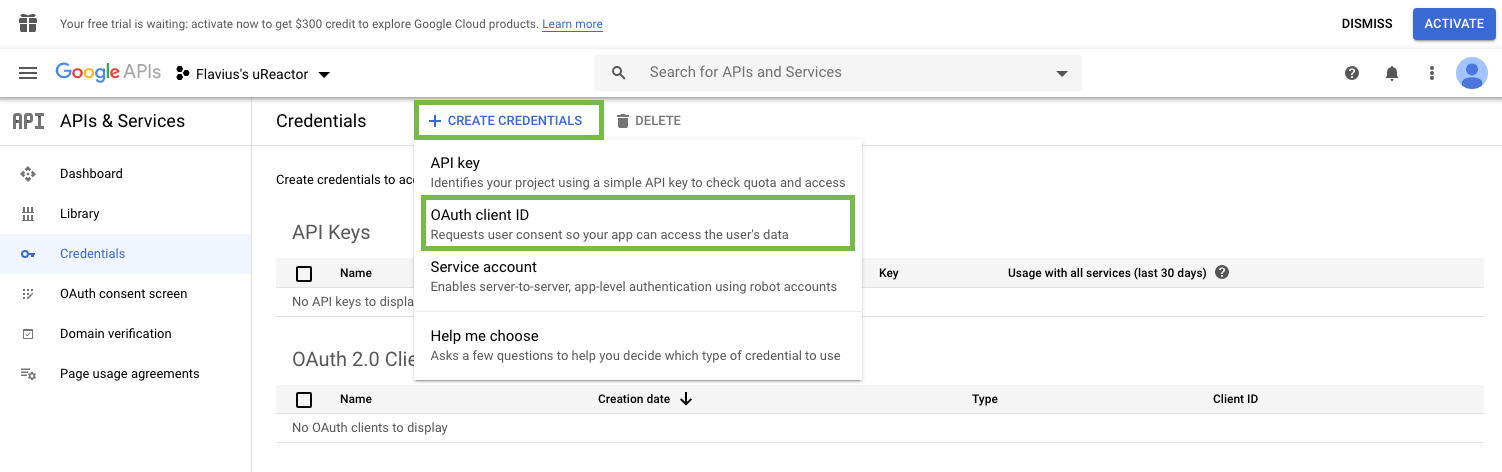Screen dimensions: 1502x472
Task: Focus the Search for APIs and Services field
Action: (x=838, y=73)
